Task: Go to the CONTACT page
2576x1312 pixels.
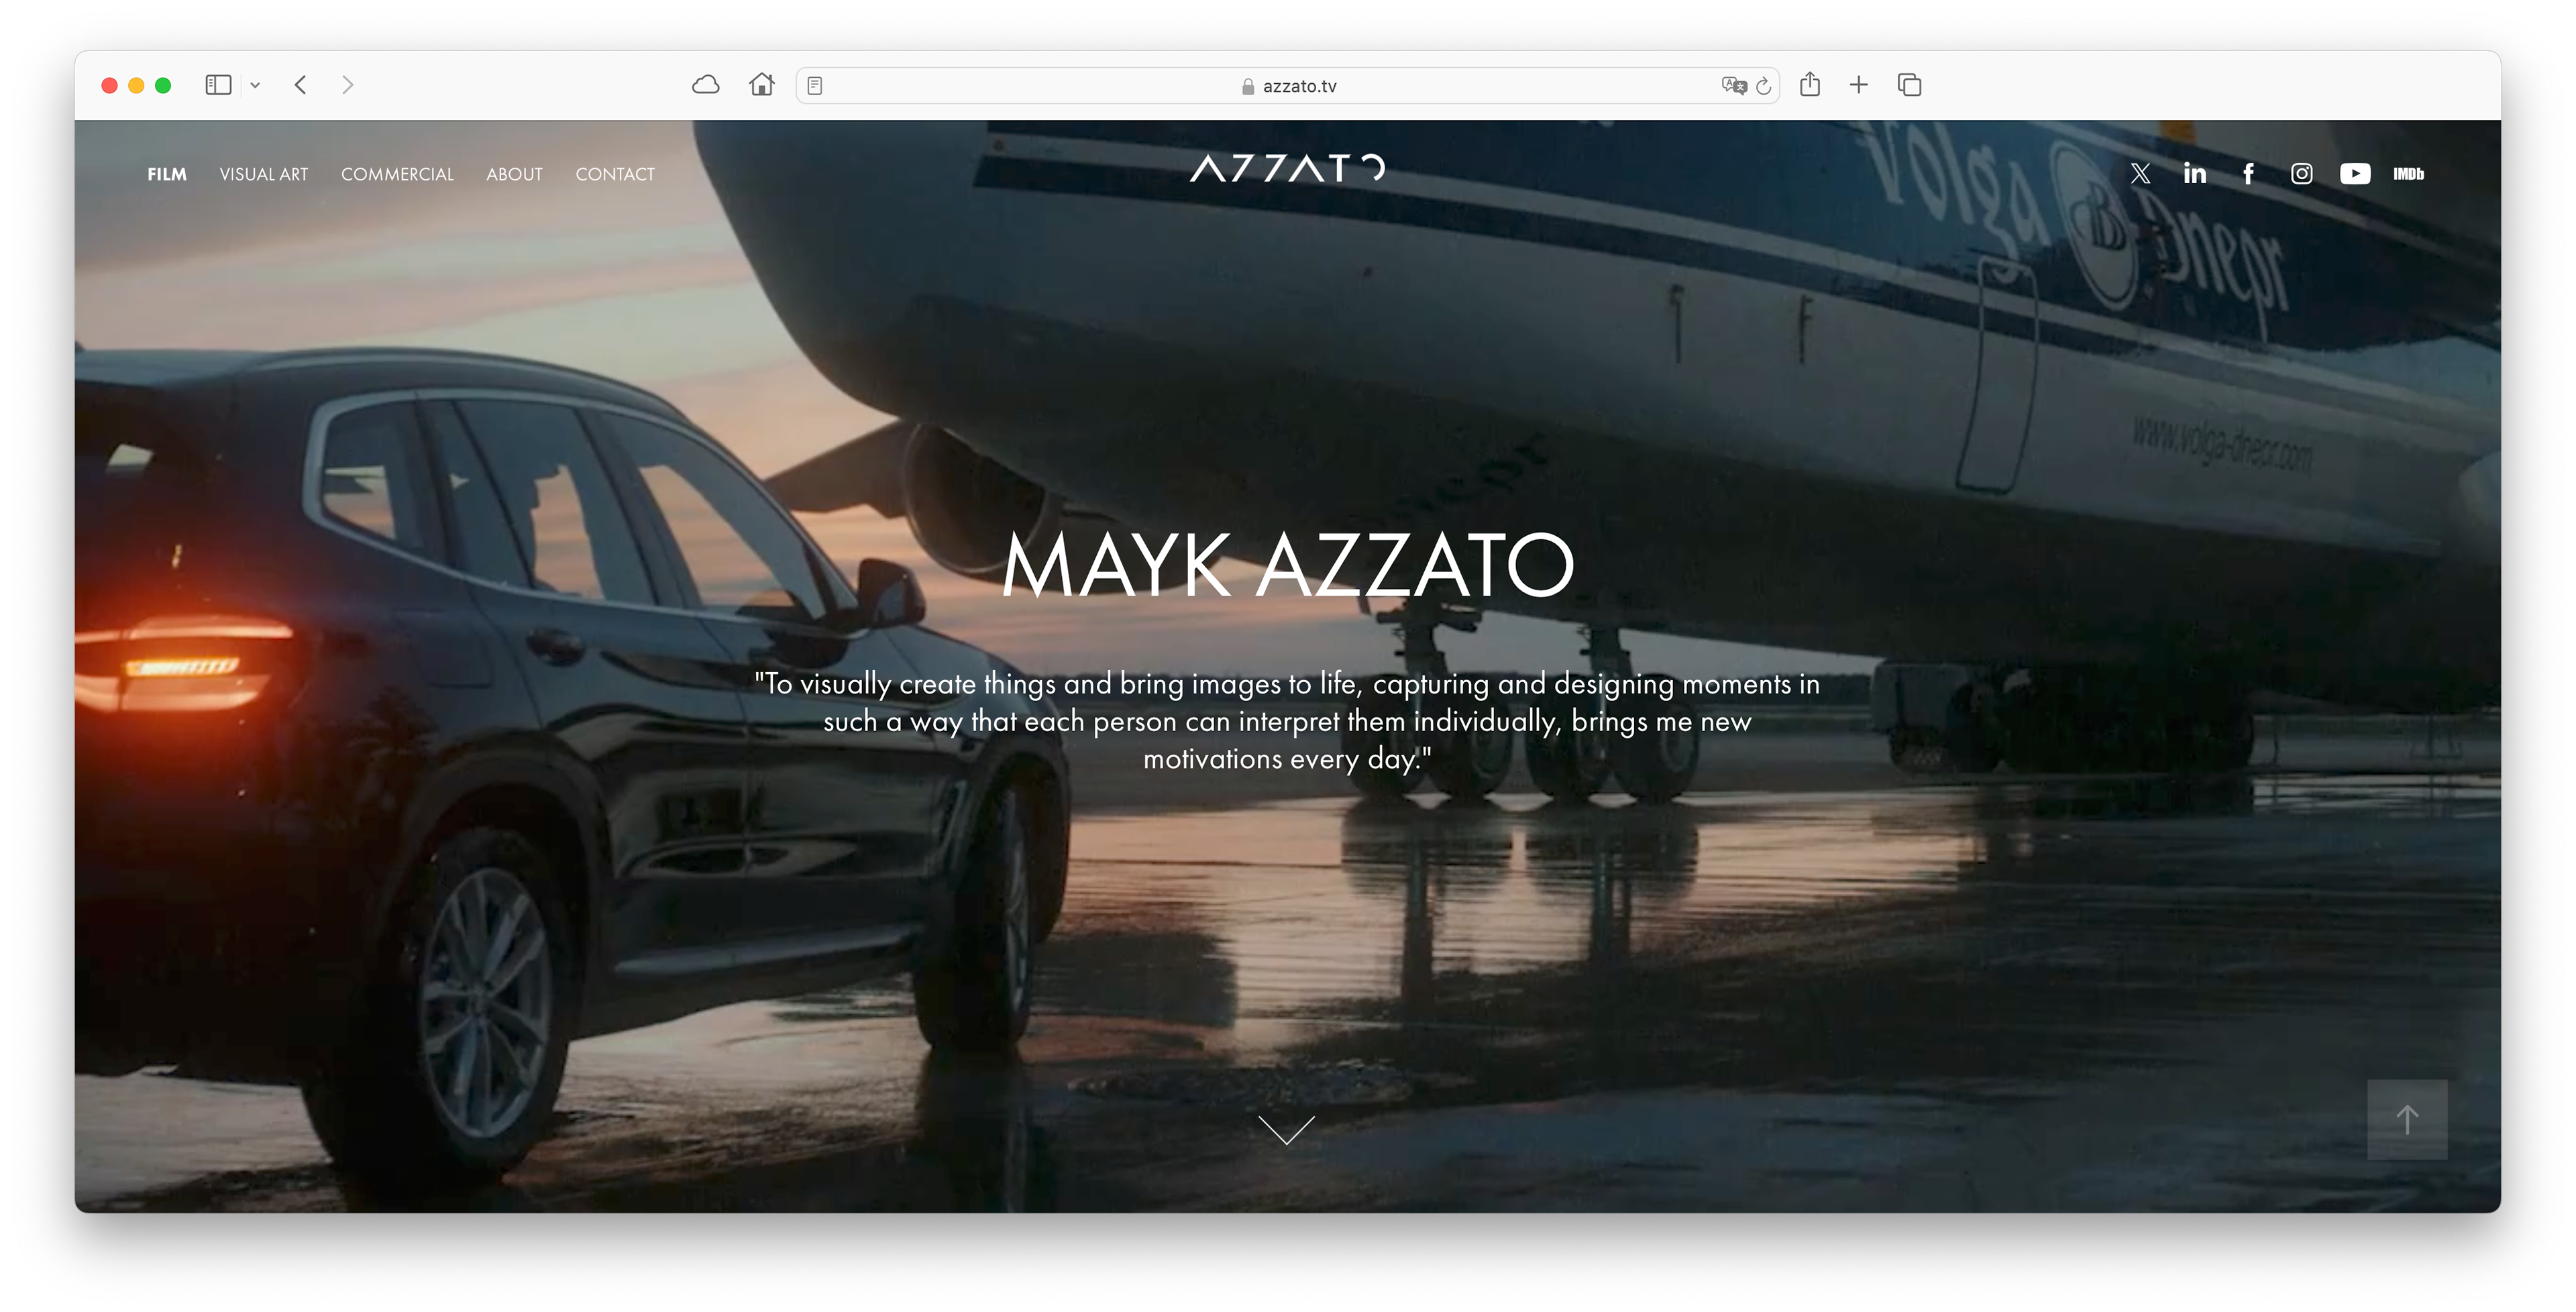Action: [x=615, y=174]
